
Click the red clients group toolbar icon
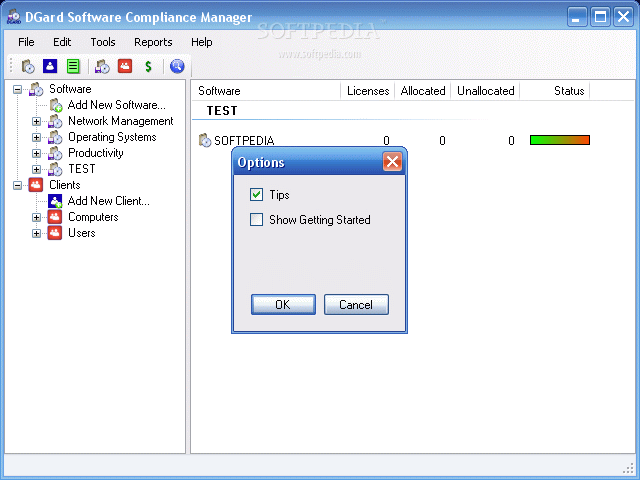125,66
